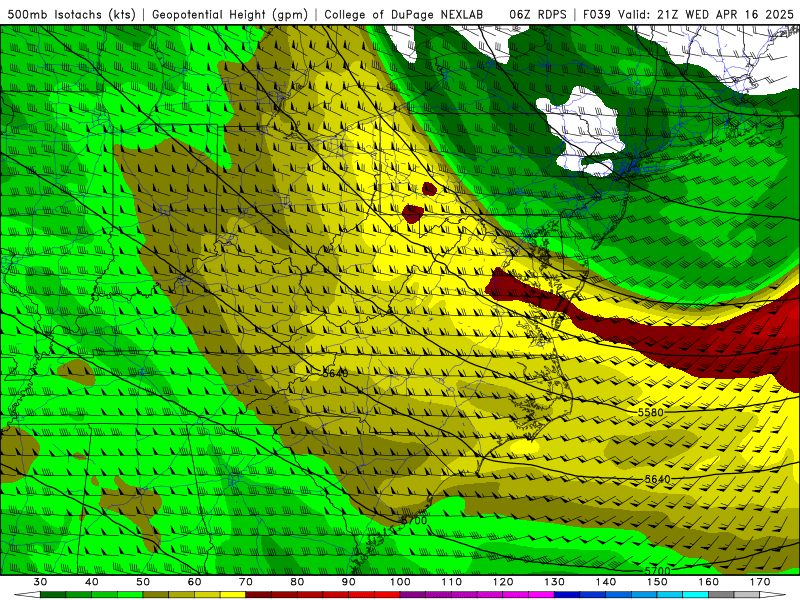
Task: Select colorbar scale label 150
Action: tap(657, 582)
